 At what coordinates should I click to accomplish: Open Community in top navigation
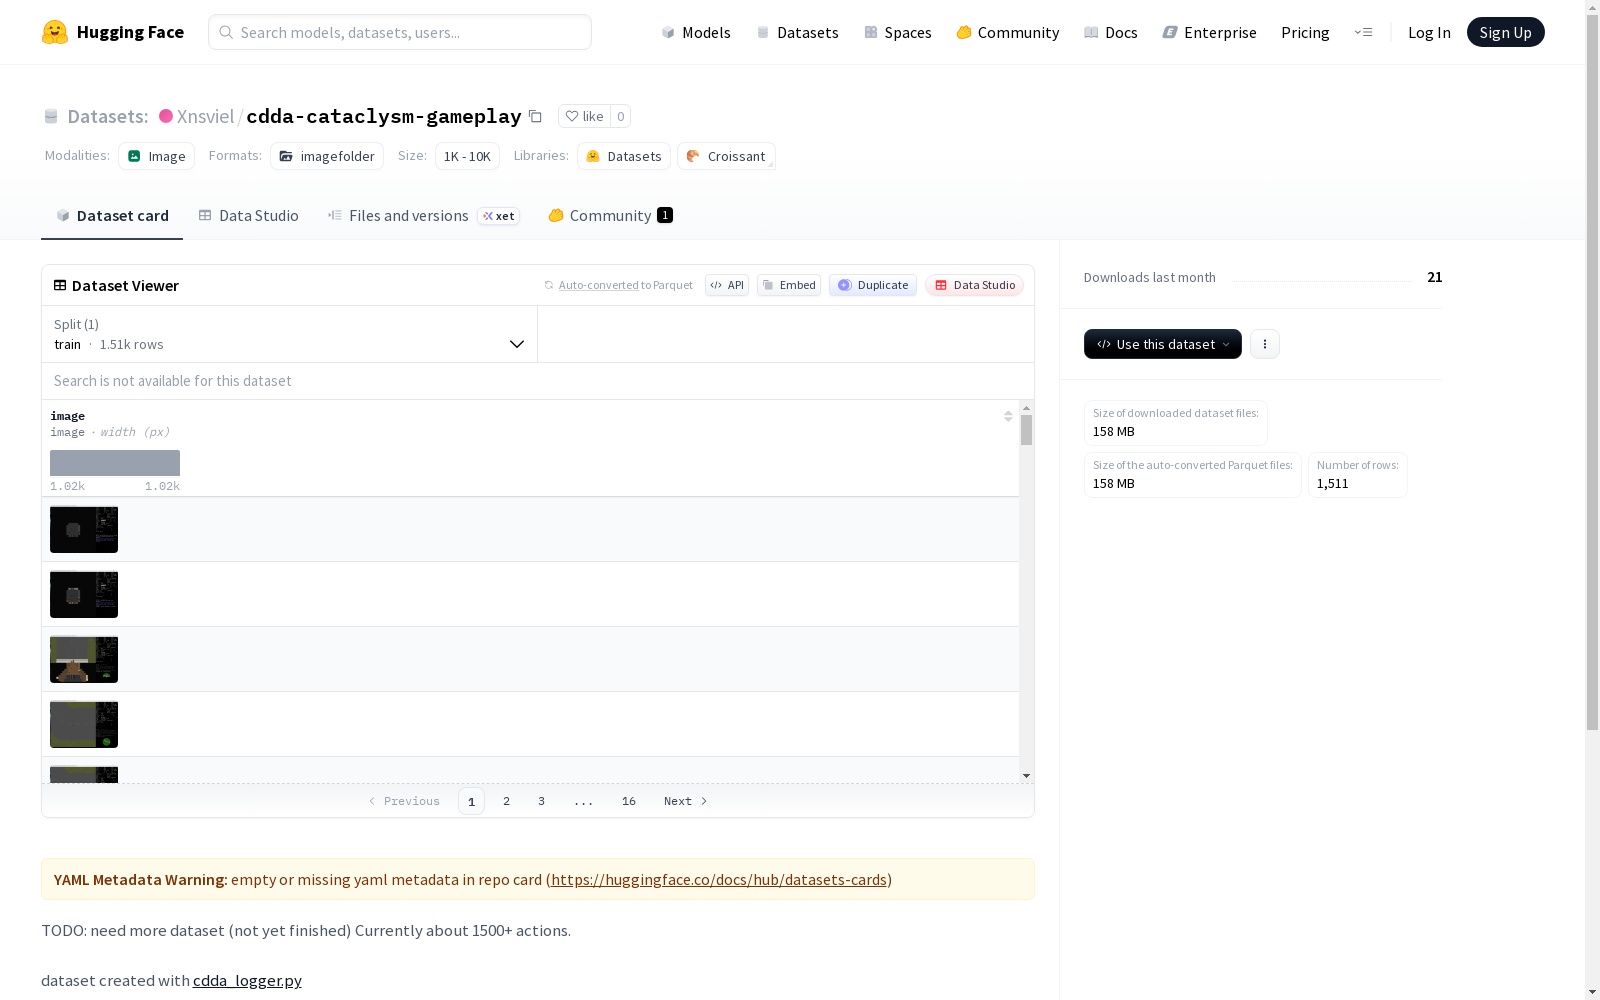click(1008, 32)
